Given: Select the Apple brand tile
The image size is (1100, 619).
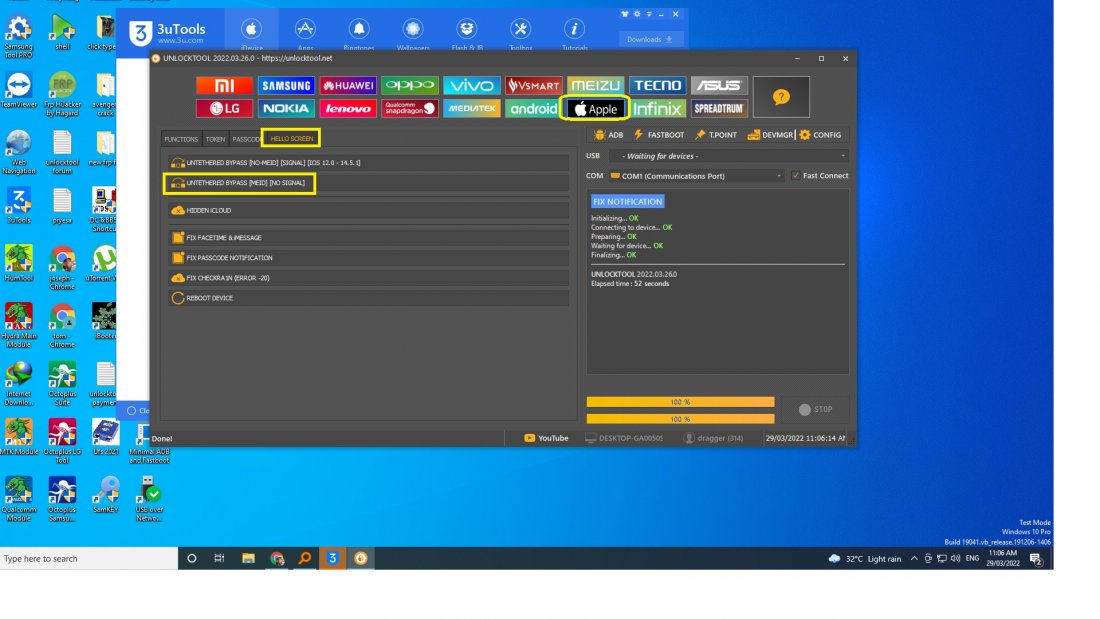Looking at the screenshot, I should [595, 109].
